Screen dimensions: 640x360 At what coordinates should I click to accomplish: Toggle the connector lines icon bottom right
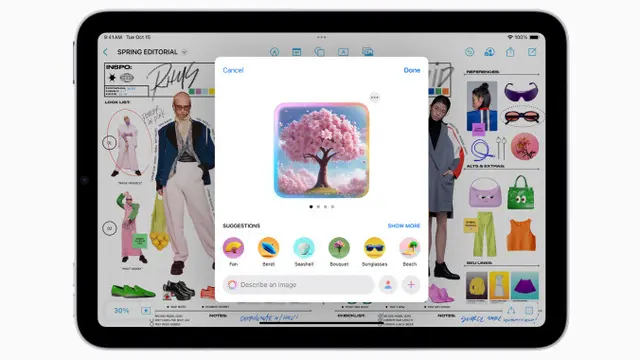coord(511,311)
